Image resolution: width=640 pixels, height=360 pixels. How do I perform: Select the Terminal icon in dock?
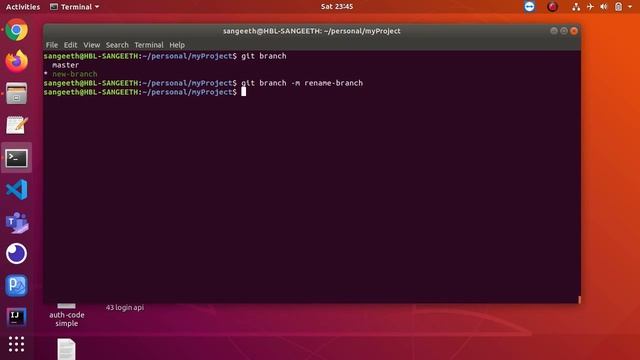coord(16,158)
